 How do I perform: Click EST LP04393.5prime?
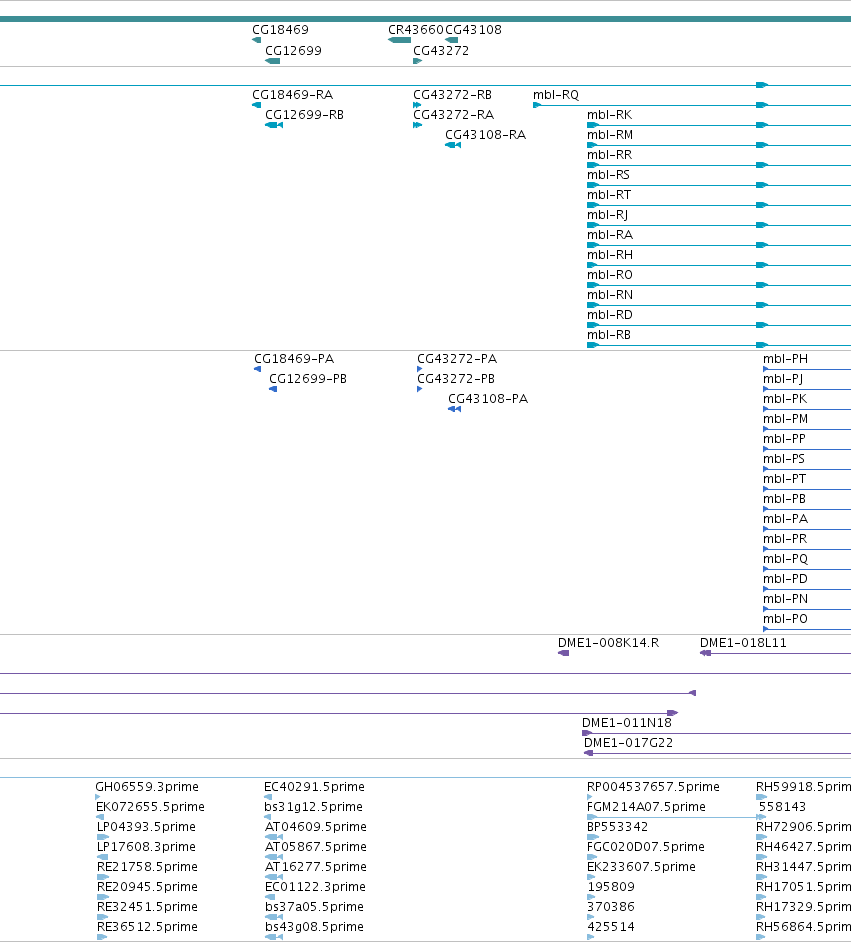point(147,827)
